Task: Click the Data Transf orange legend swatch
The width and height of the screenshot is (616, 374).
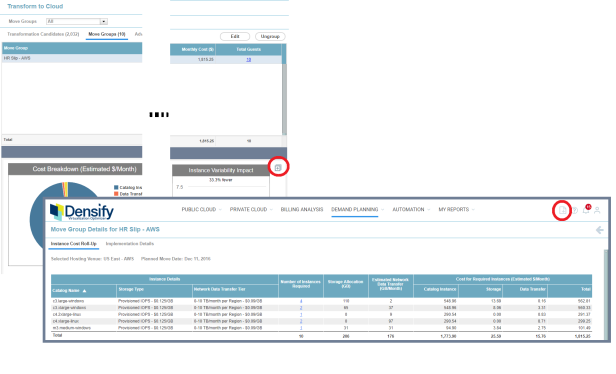Action: (x=116, y=194)
